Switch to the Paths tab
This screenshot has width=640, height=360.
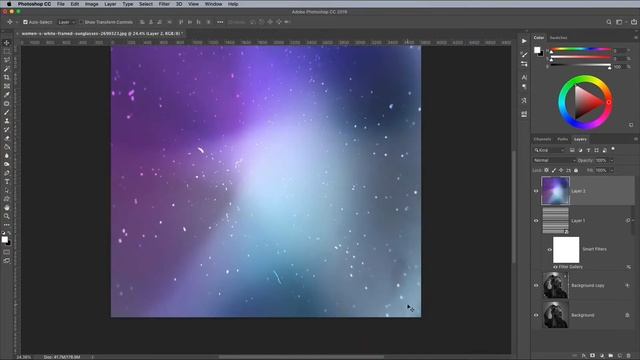pyautogui.click(x=562, y=139)
